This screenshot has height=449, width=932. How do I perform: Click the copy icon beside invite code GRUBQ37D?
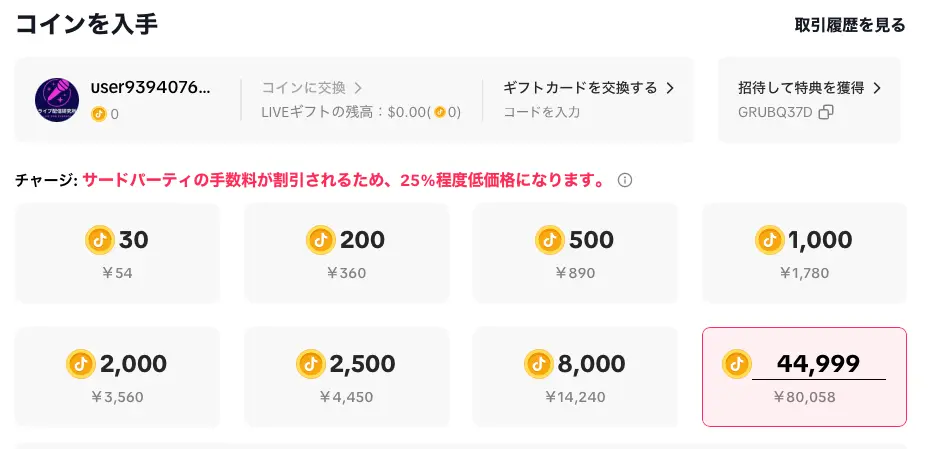(x=826, y=112)
